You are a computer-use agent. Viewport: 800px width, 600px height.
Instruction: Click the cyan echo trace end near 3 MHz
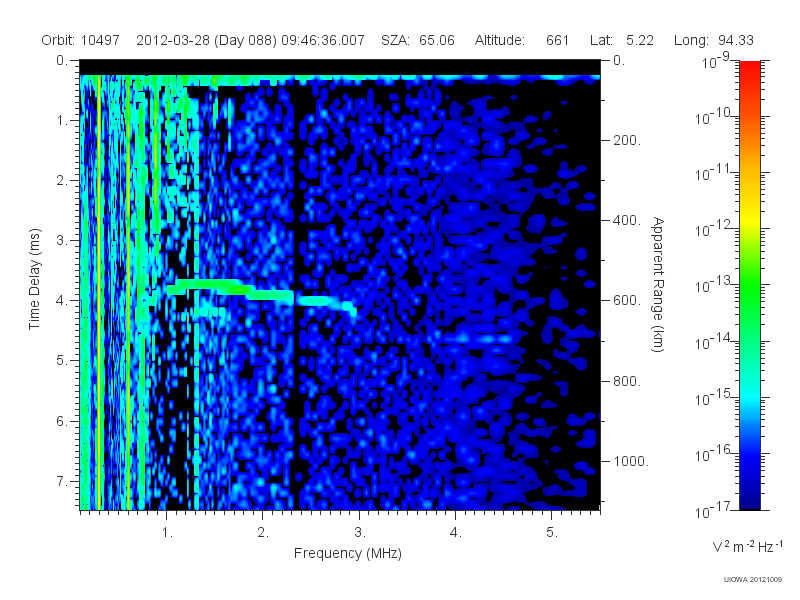pos(351,308)
